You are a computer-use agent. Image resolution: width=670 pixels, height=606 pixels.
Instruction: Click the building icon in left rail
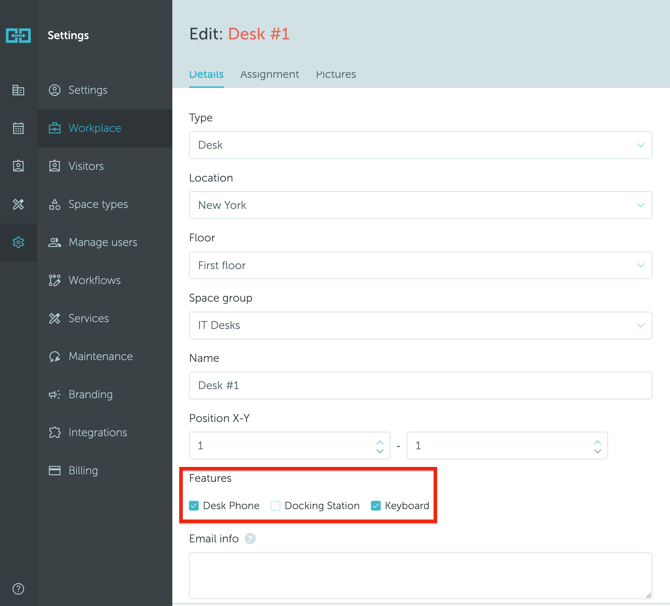18,90
